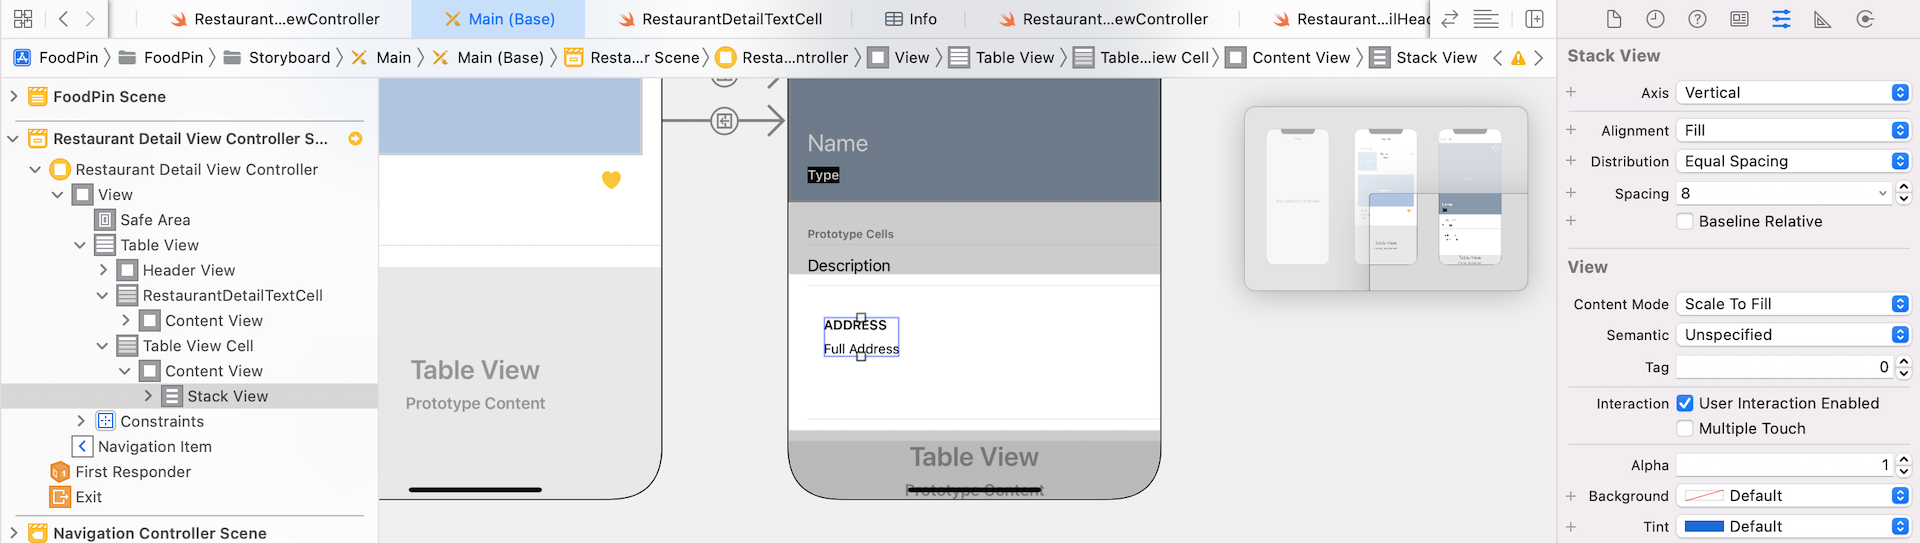Switch to the Info tab

[911, 19]
